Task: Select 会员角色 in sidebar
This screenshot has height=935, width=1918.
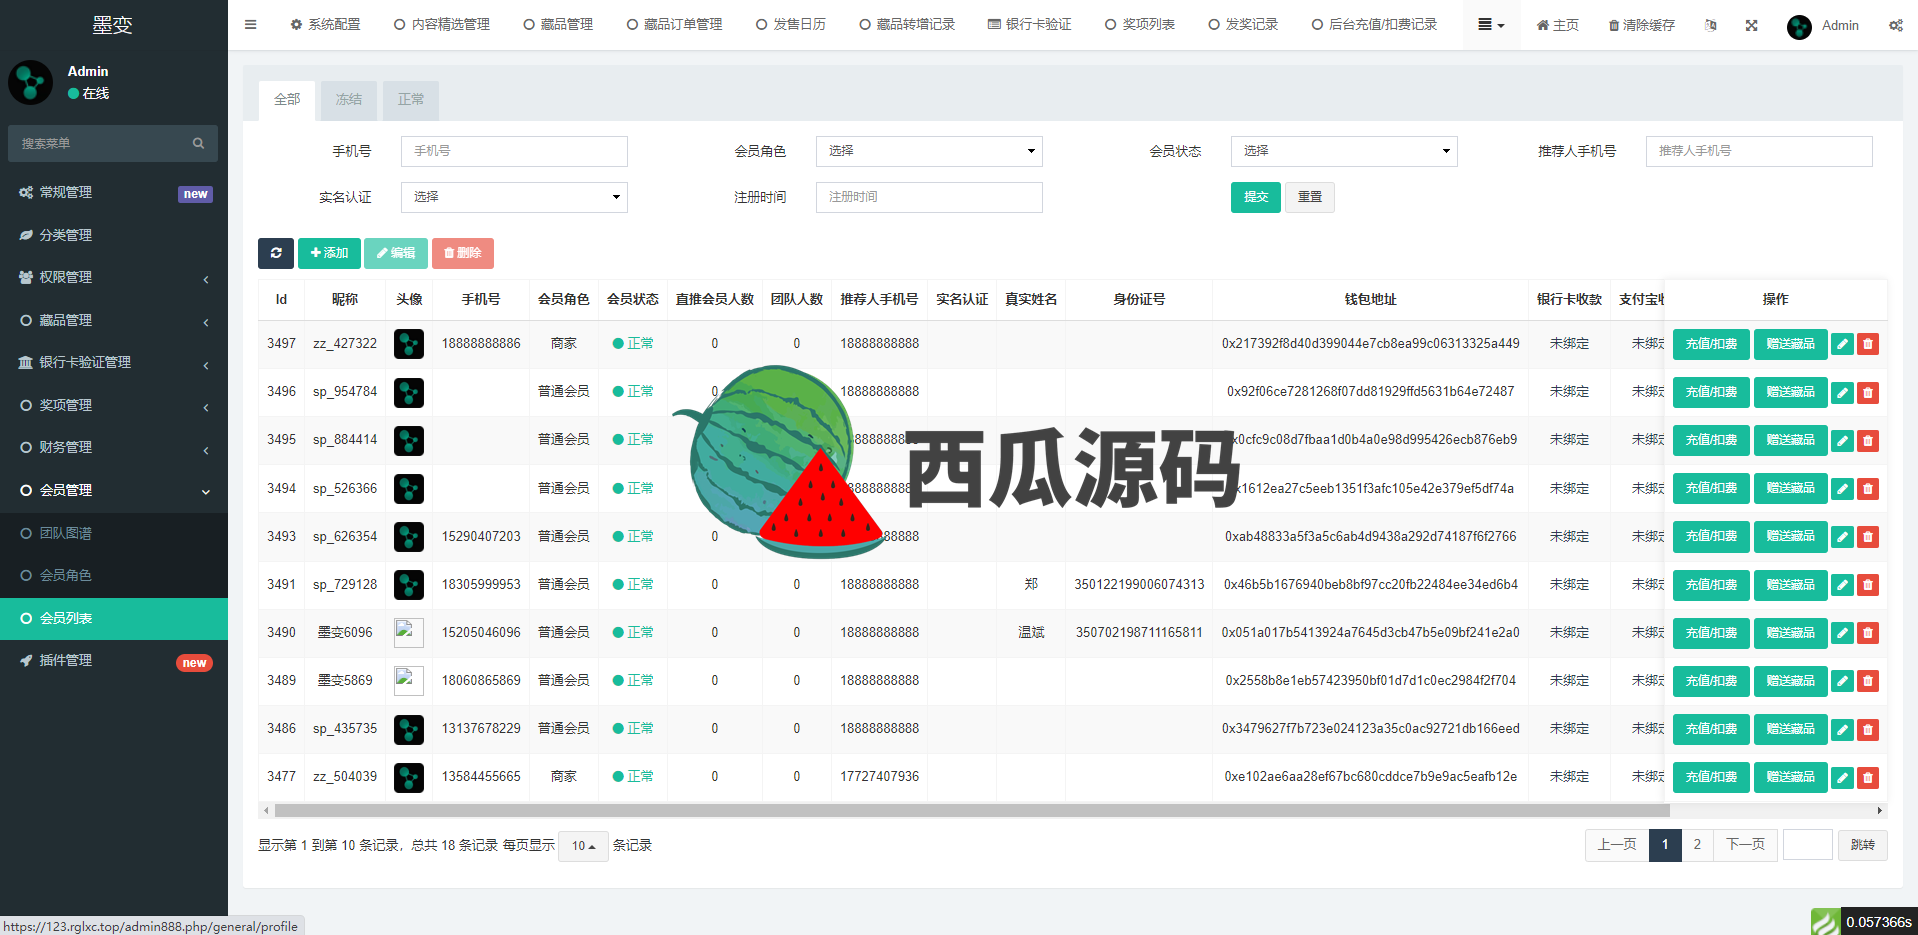Action: (x=114, y=575)
